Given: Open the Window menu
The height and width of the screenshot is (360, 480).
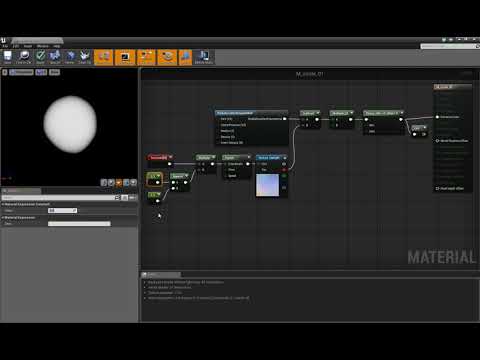Looking at the screenshot, I should (x=43, y=46).
